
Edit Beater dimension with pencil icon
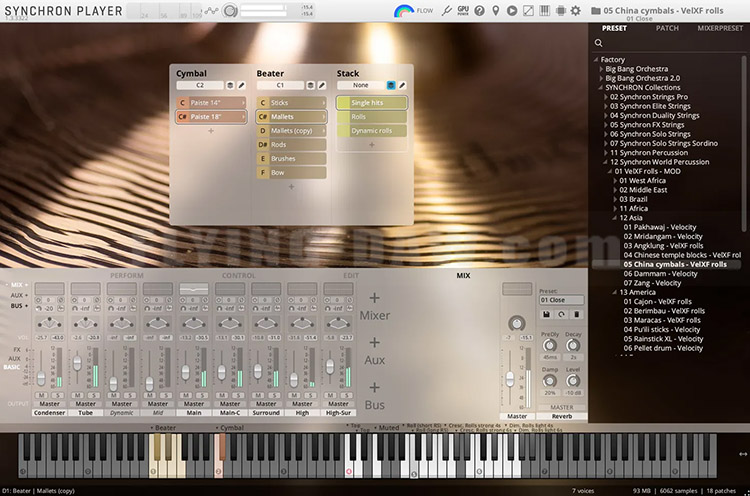[322, 85]
